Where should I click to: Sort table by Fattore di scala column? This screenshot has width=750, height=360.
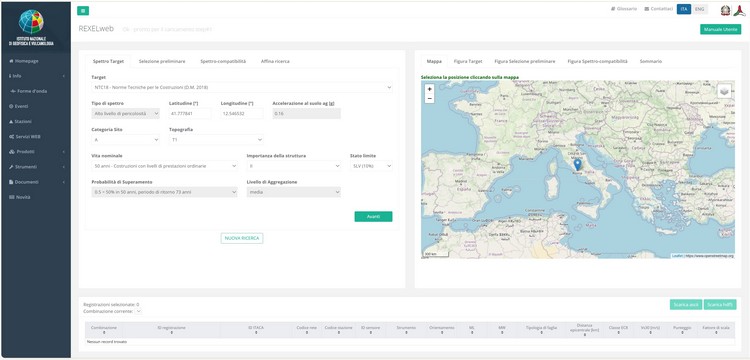click(716, 329)
